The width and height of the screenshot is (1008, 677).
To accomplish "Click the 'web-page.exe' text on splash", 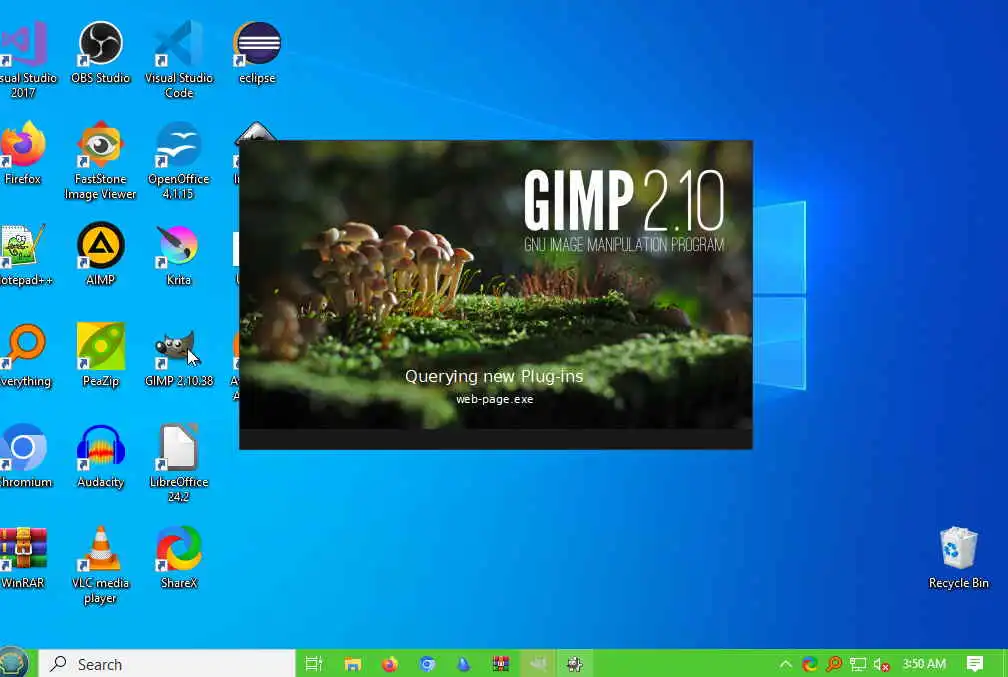I will (x=495, y=399).
